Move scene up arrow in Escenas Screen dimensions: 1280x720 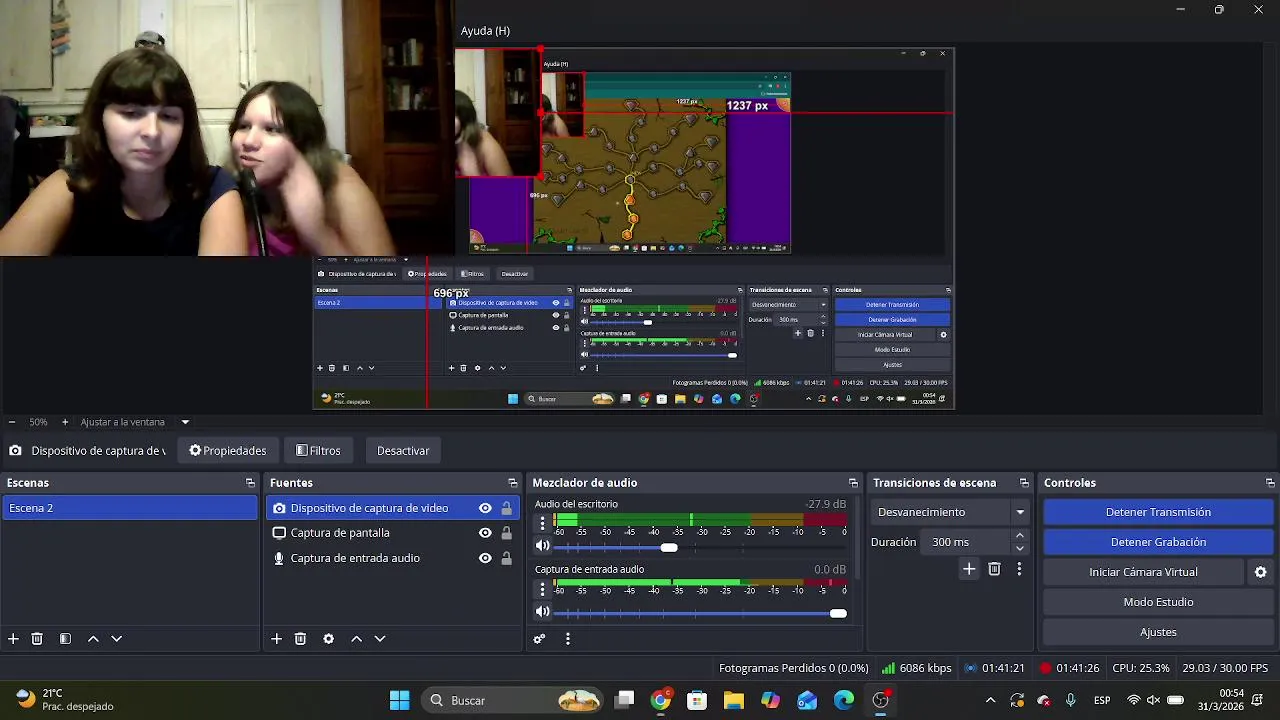[x=93, y=639]
